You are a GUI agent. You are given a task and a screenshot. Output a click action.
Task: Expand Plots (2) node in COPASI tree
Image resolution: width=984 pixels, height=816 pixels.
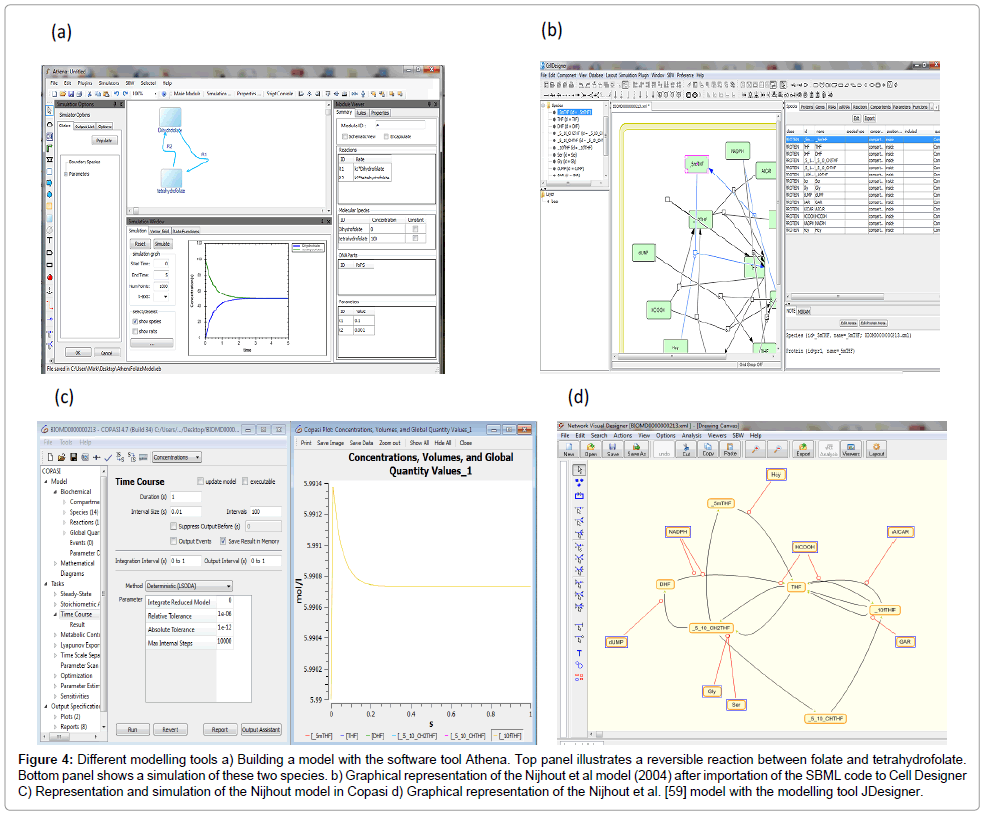(x=55, y=717)
